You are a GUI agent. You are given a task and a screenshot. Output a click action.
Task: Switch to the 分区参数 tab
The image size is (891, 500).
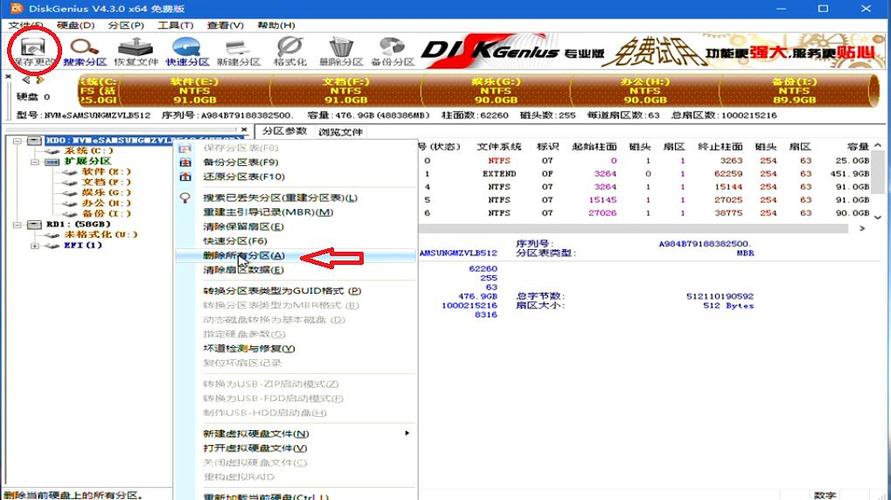tap(284, 131)
